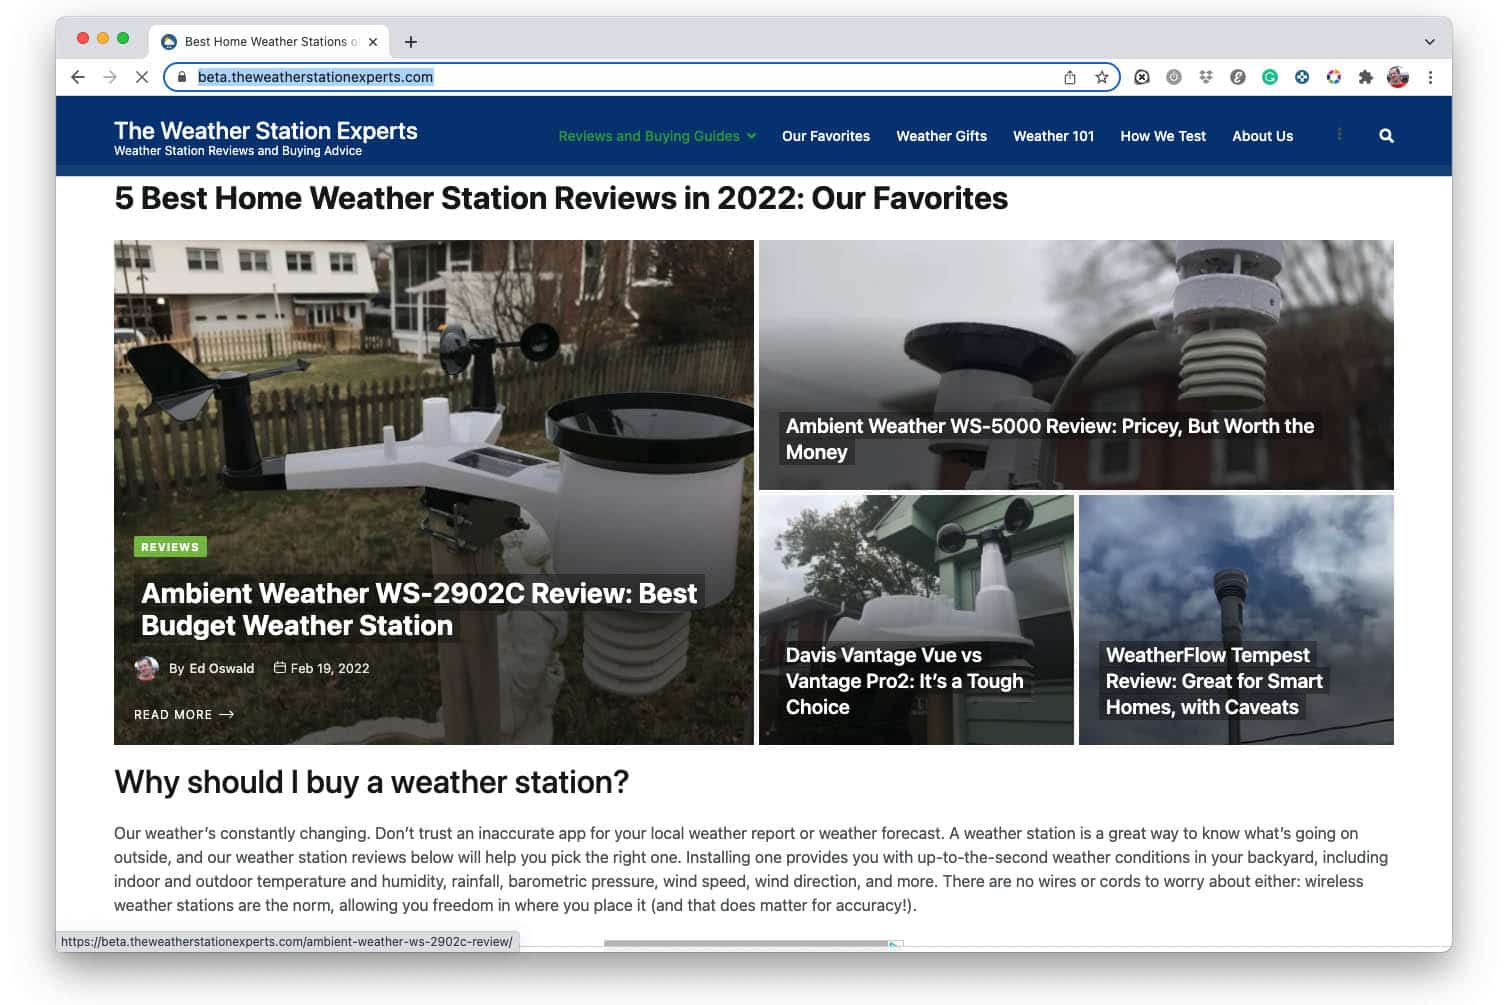Stop loading the page
1508x1005 pixels.
click(142, 77)
